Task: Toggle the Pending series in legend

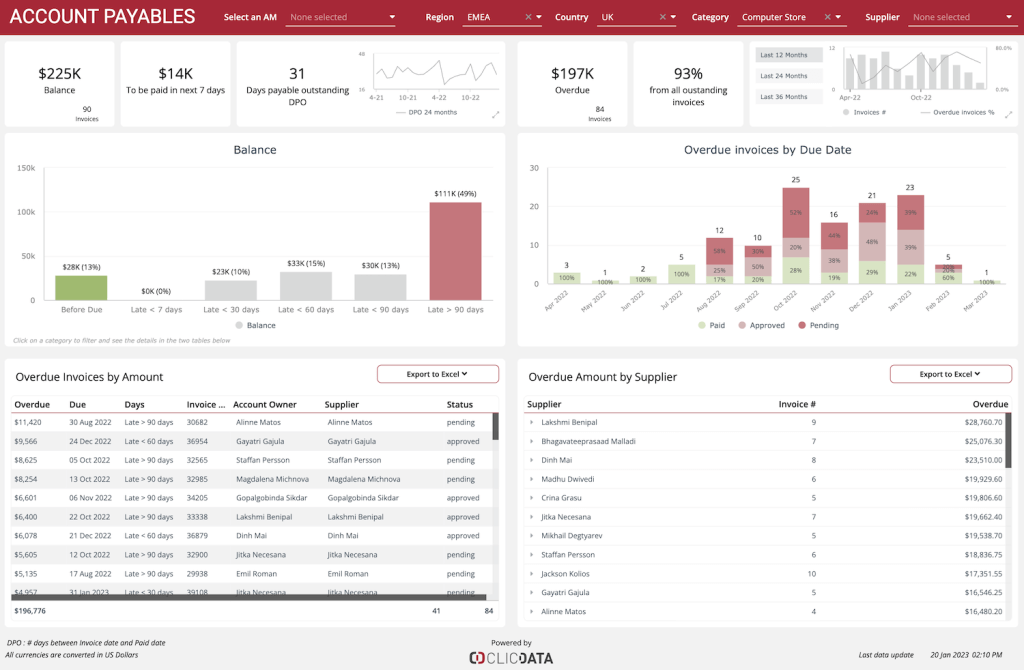Action: [x=803, y=325]
